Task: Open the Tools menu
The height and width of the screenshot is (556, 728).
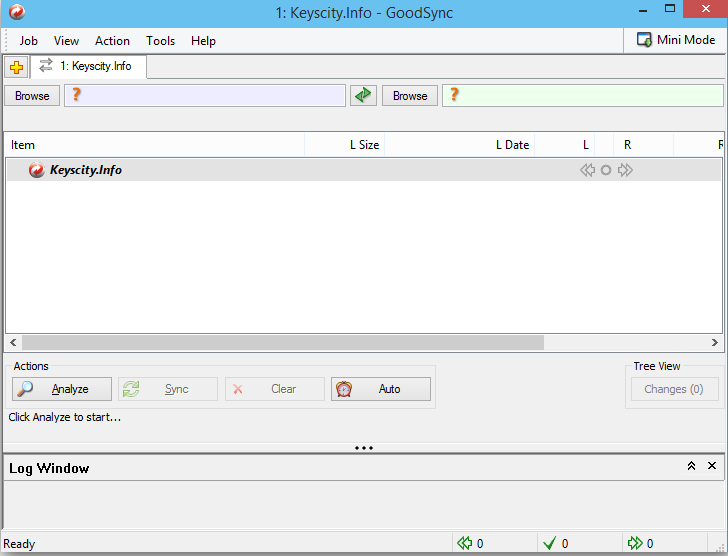Action: point(161,41)
